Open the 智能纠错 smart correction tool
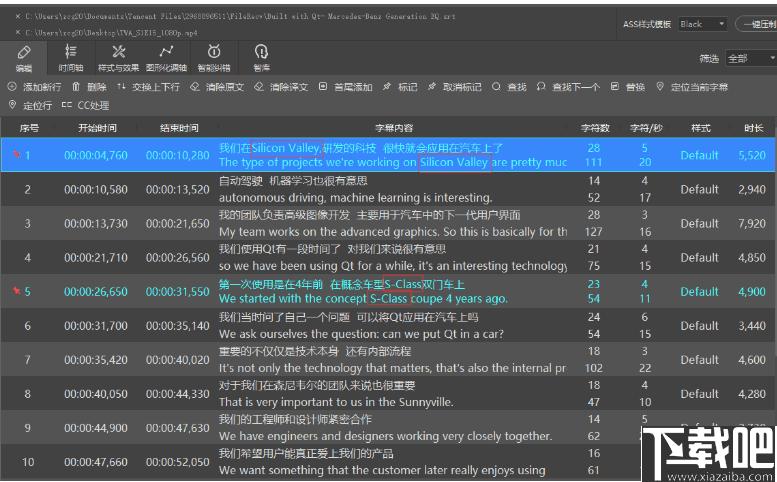The height and width of the screenshot is (482, 777). tap(214, 58)
